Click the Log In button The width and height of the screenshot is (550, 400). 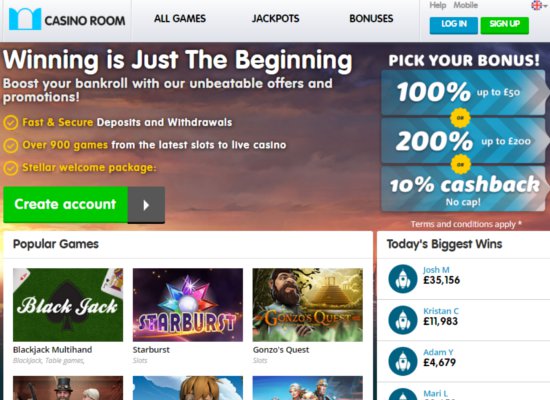pos(454,25)
